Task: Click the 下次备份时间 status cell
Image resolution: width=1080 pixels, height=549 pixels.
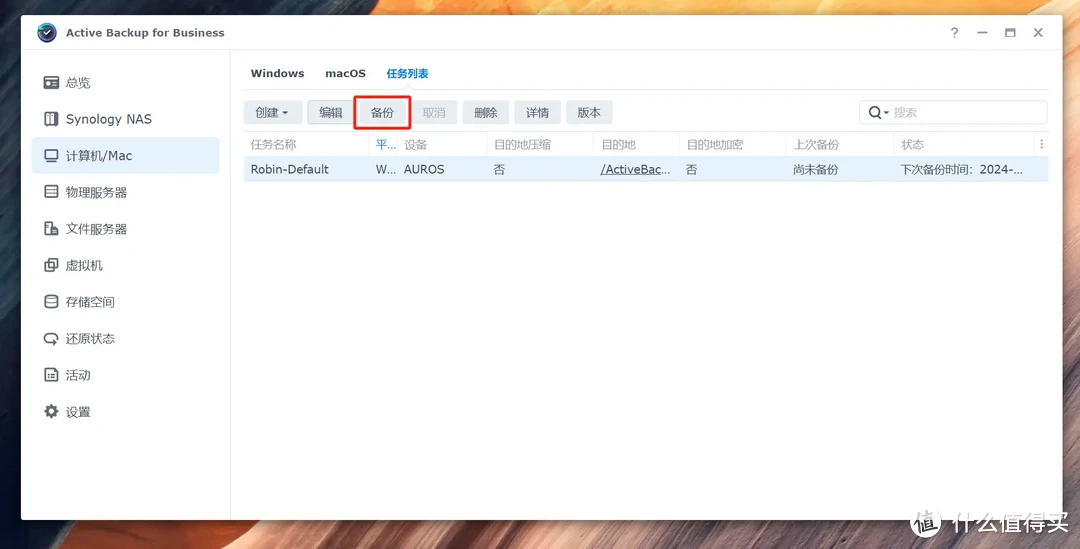Action: 961,169
